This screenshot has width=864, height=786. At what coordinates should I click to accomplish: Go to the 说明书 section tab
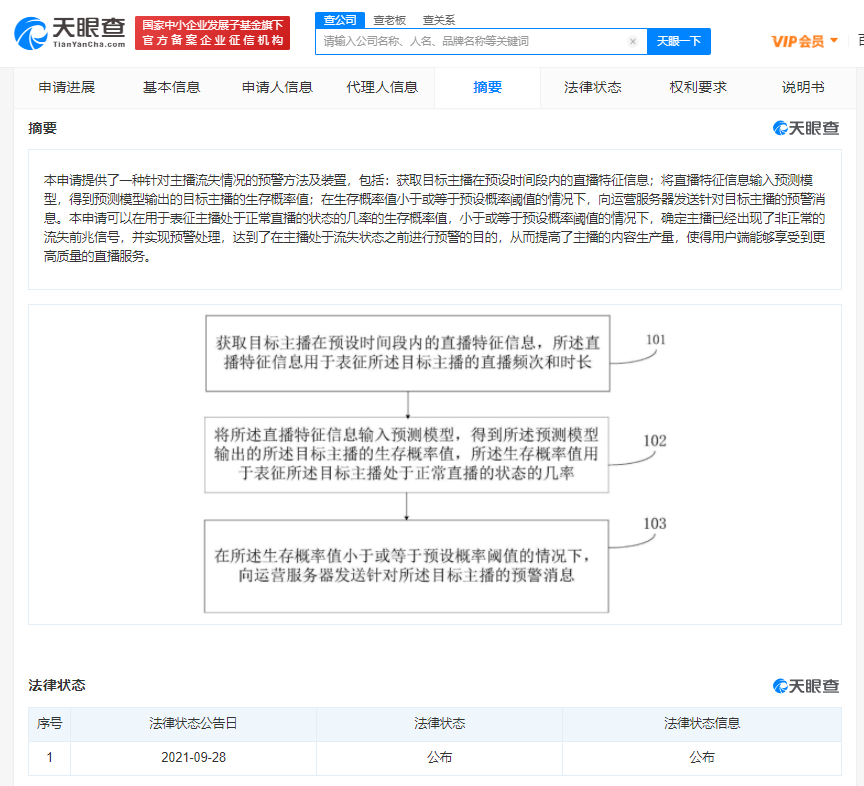pos(803,87)
